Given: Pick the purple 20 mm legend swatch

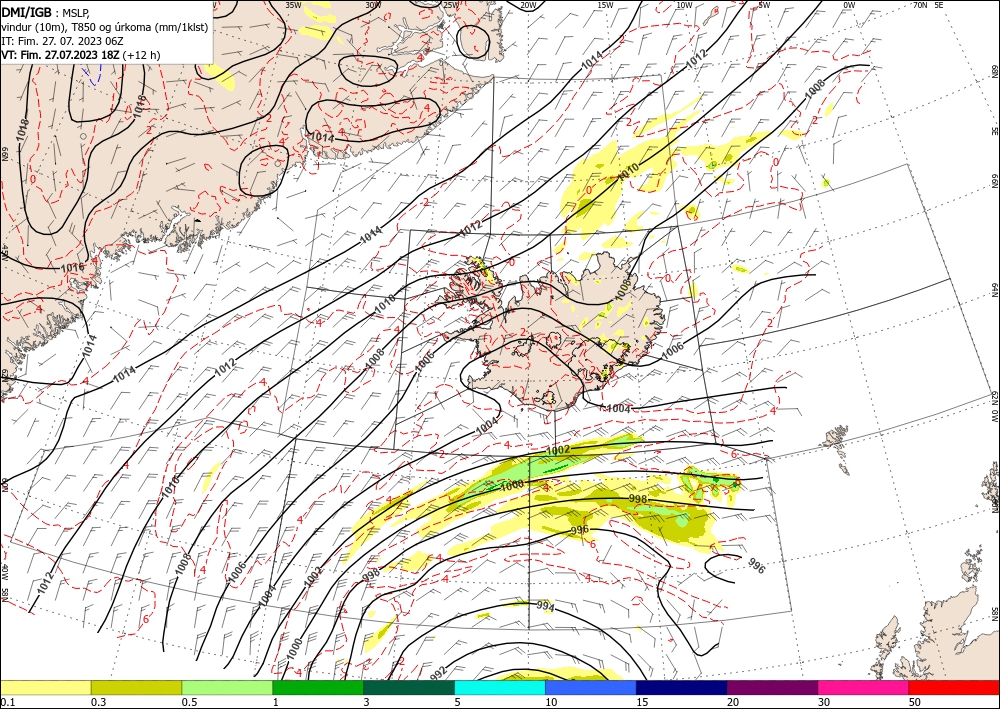Looking at the screenshot, I should point(772,687).
